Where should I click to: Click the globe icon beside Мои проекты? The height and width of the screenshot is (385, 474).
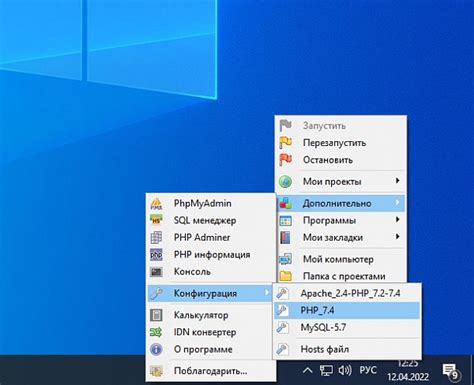[285, 182]
